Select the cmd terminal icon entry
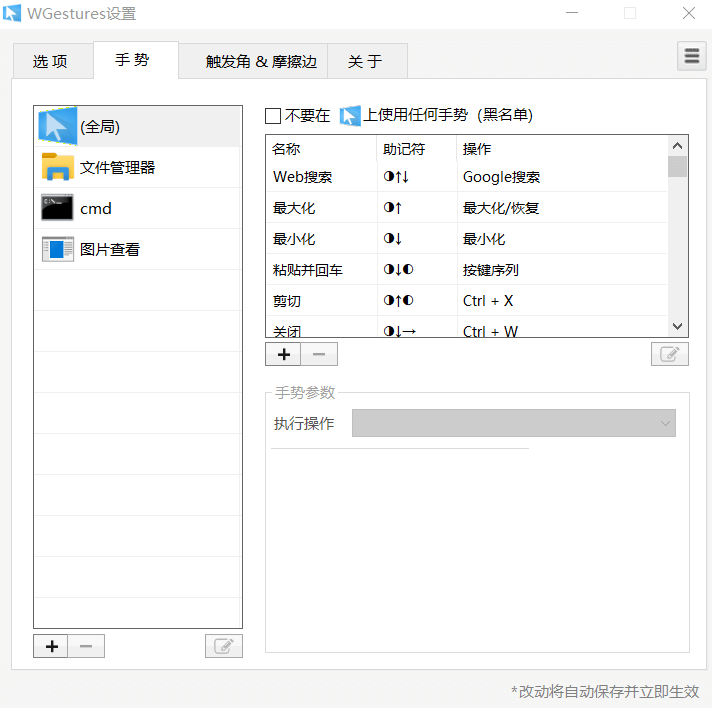This screenshot has height=708, width=712. click(x=57, y=208)
